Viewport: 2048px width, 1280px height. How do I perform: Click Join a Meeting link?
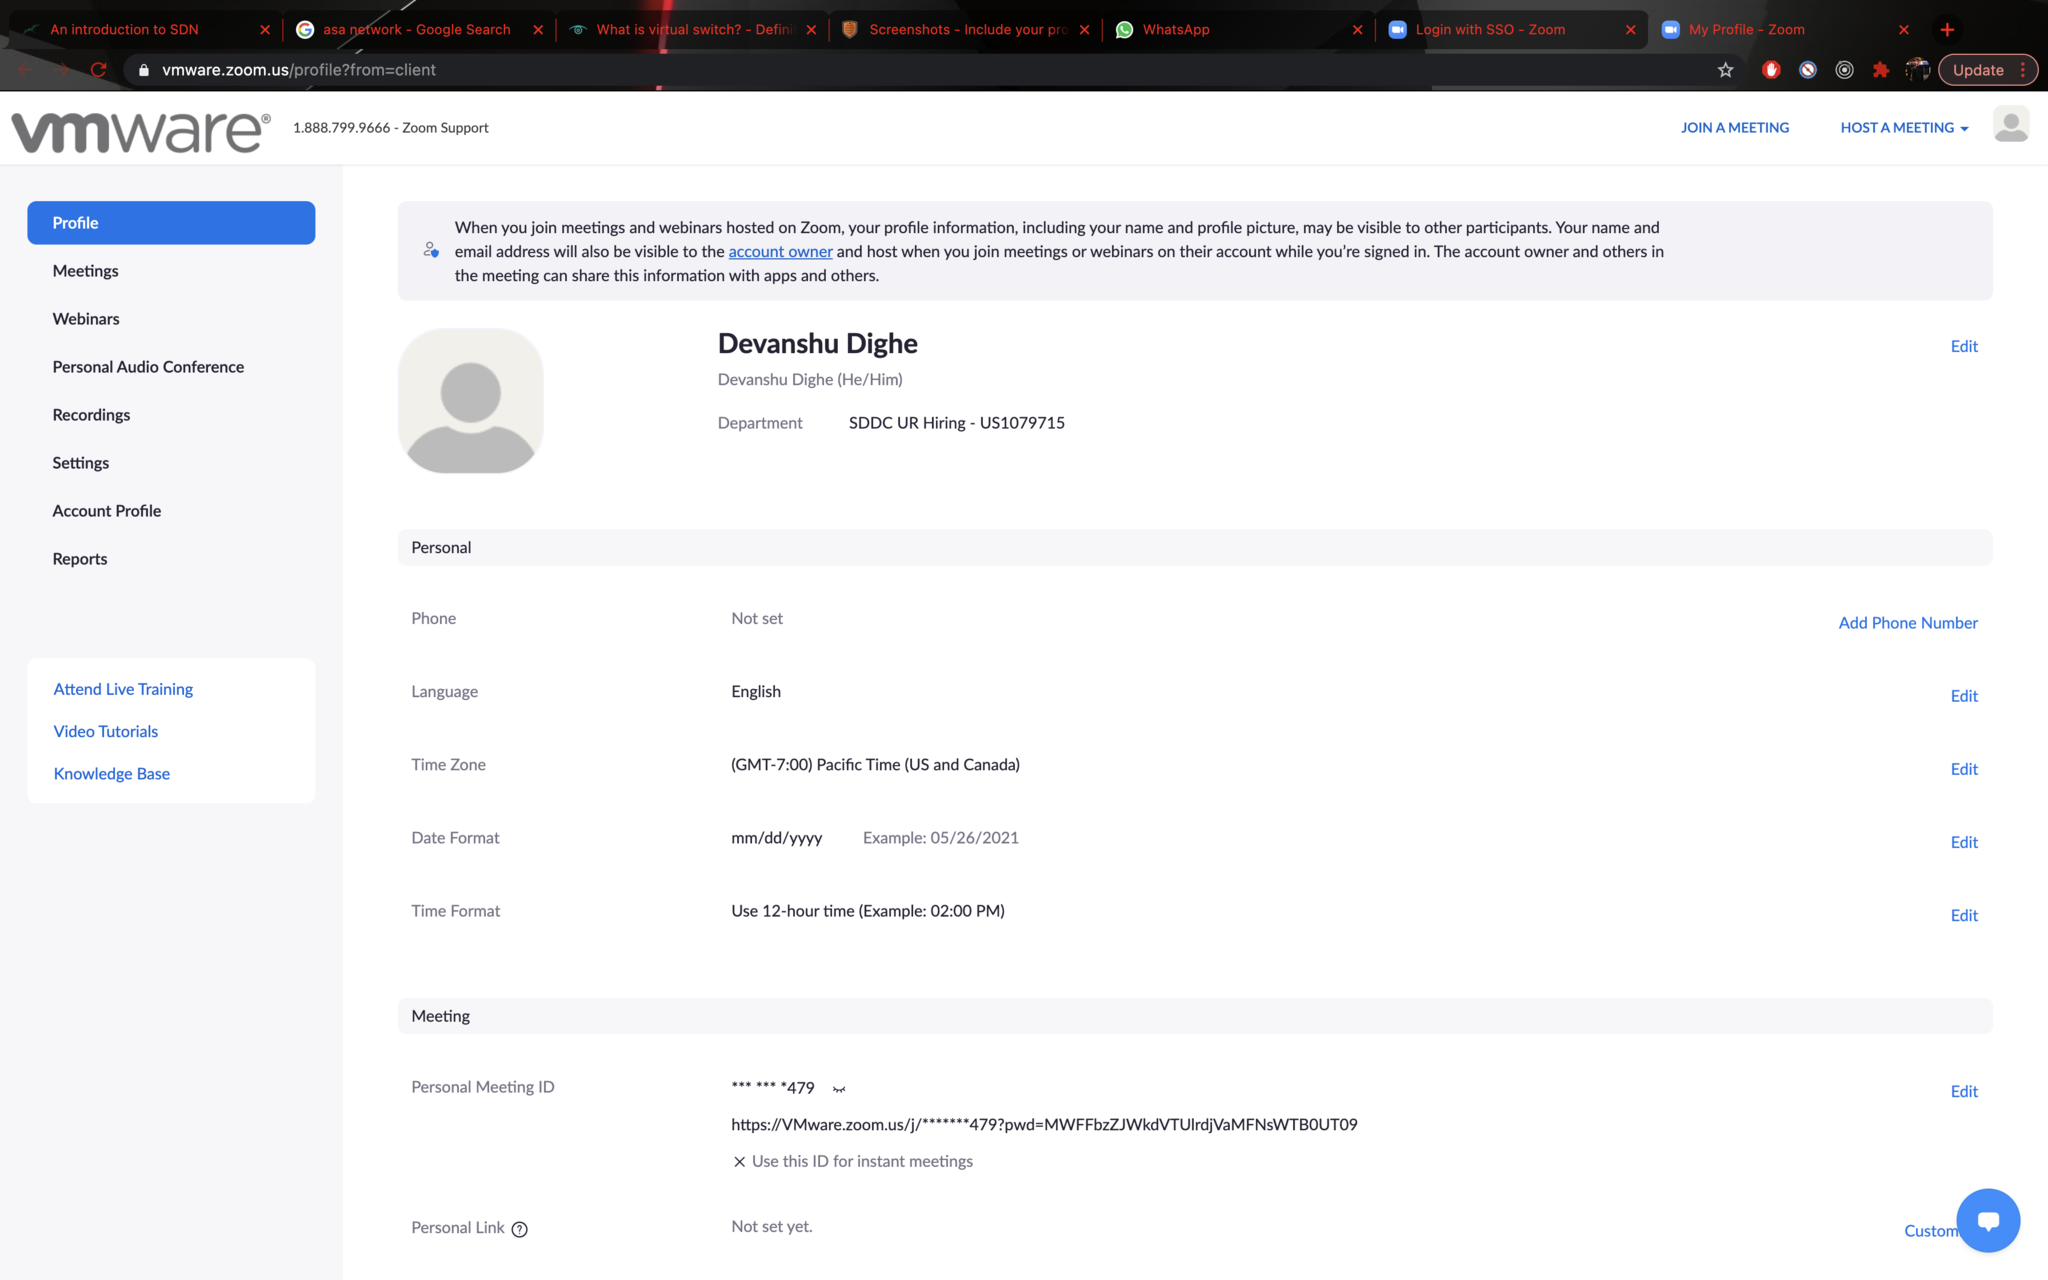(x=1735, y=128)
